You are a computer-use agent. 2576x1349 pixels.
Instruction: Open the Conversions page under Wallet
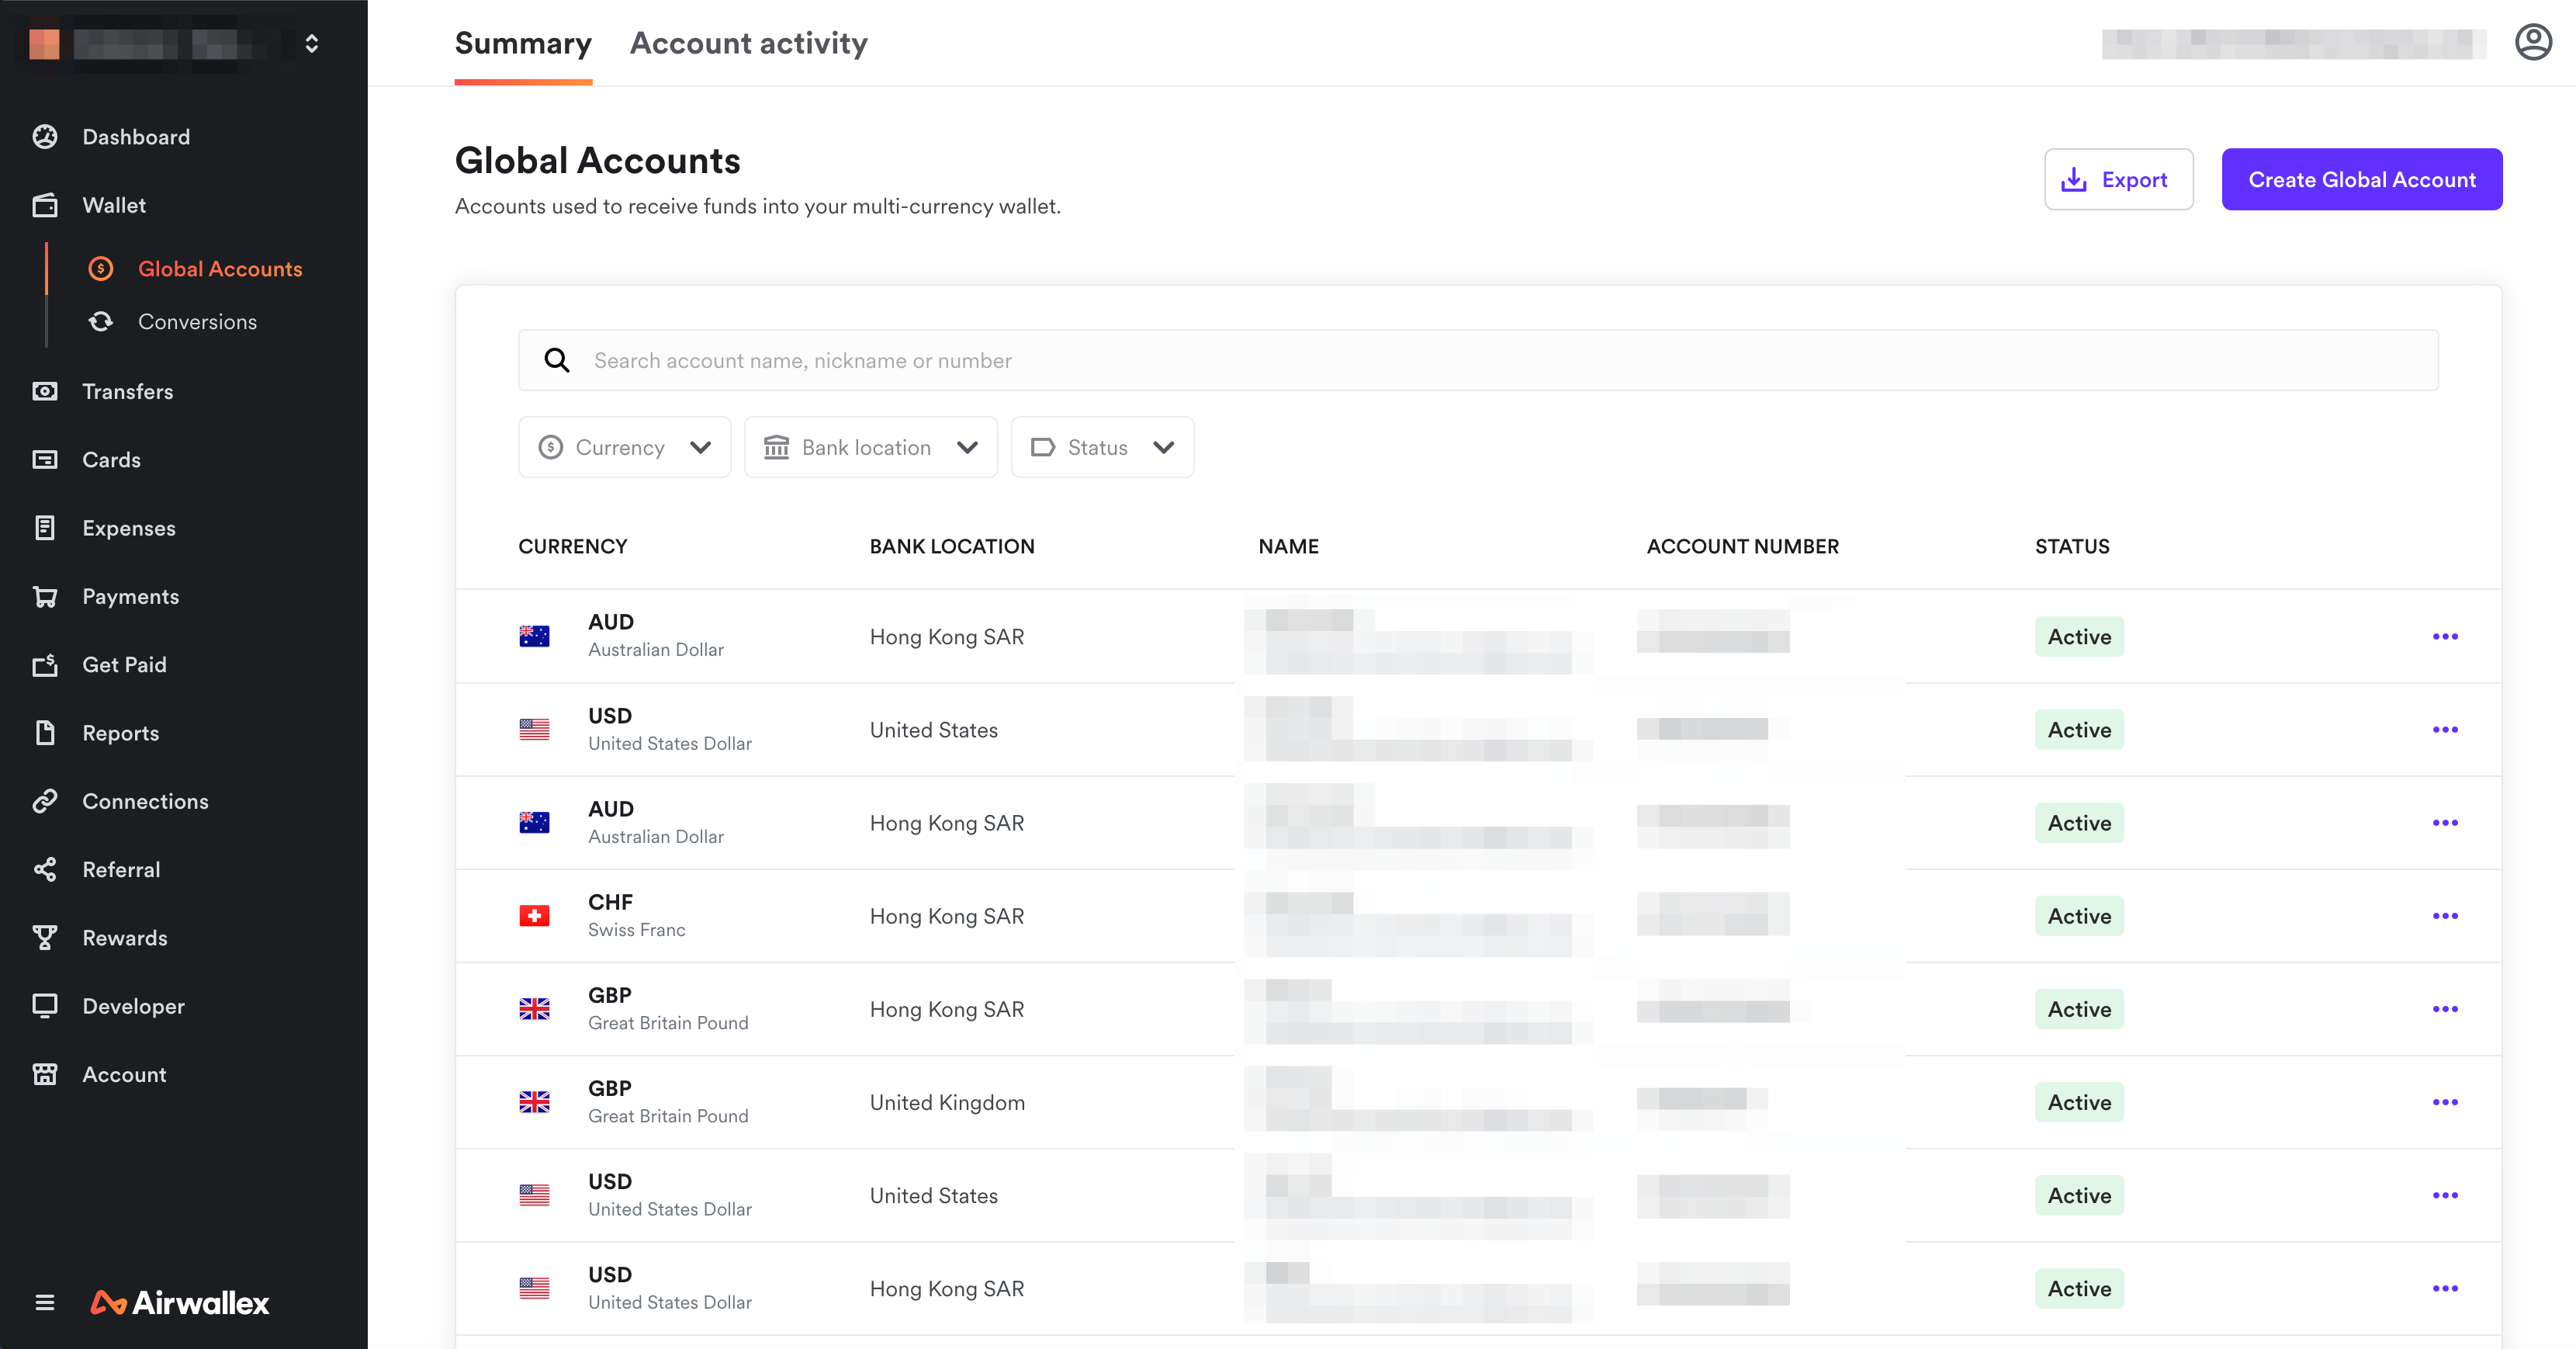tap(197, 321)
